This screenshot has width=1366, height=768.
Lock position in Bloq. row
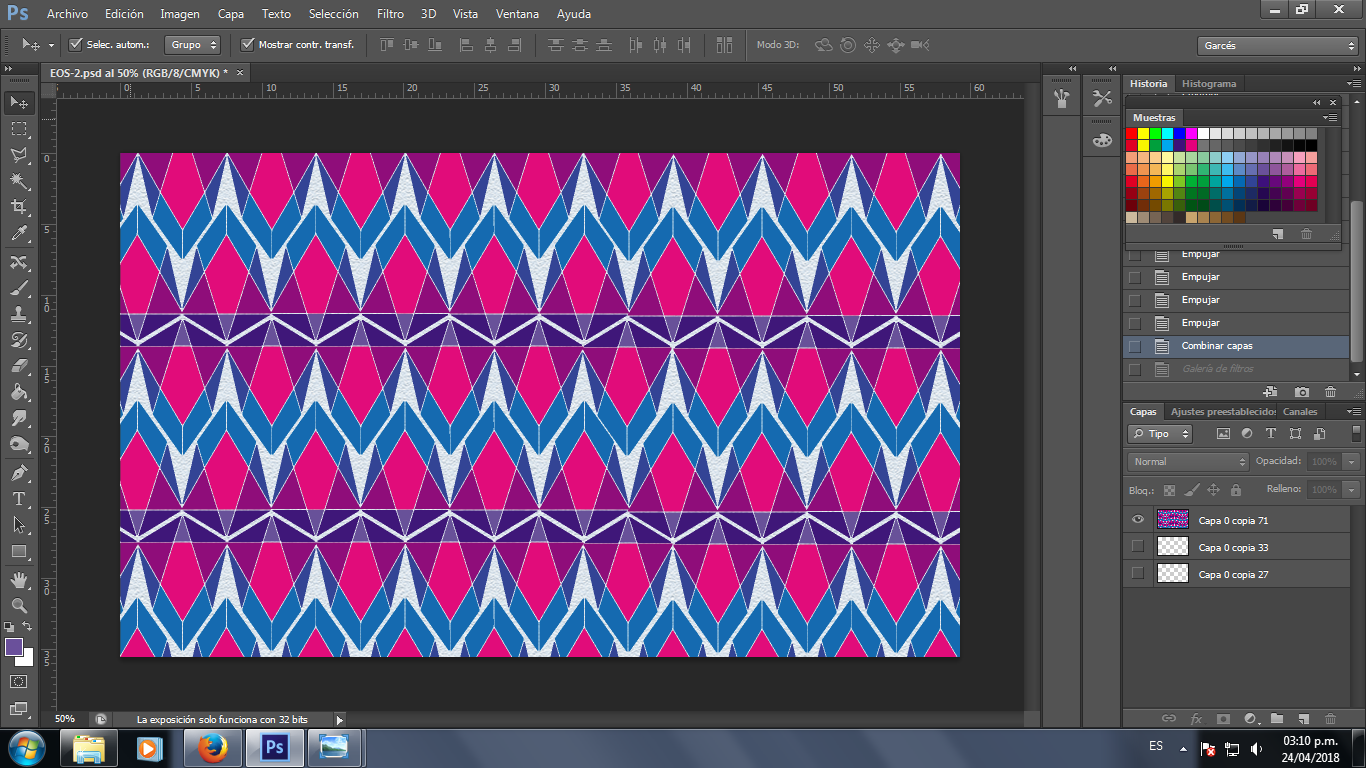[1213, 490]
